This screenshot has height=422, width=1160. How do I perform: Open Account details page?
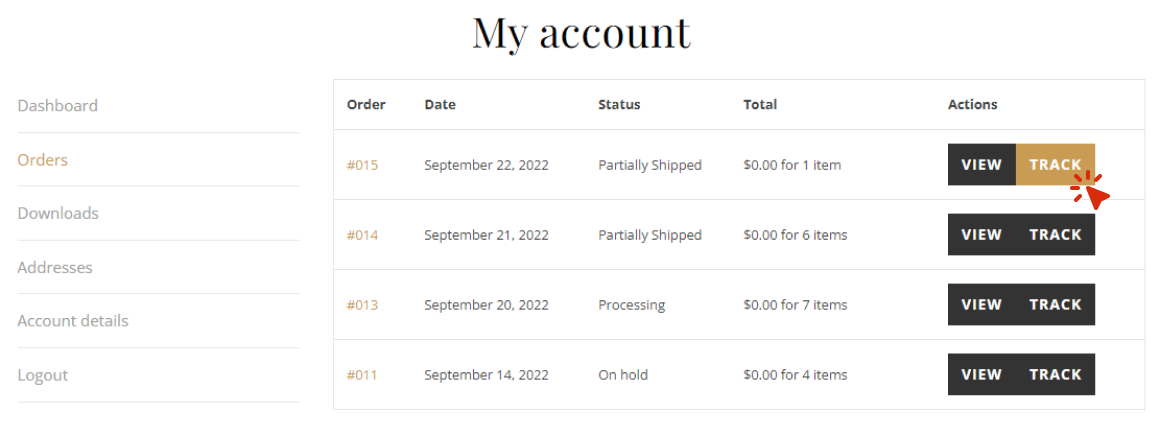[73, 321]
